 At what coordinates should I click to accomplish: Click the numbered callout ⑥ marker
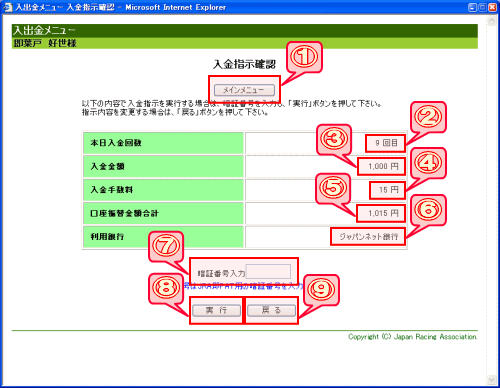tap(428, 210)
